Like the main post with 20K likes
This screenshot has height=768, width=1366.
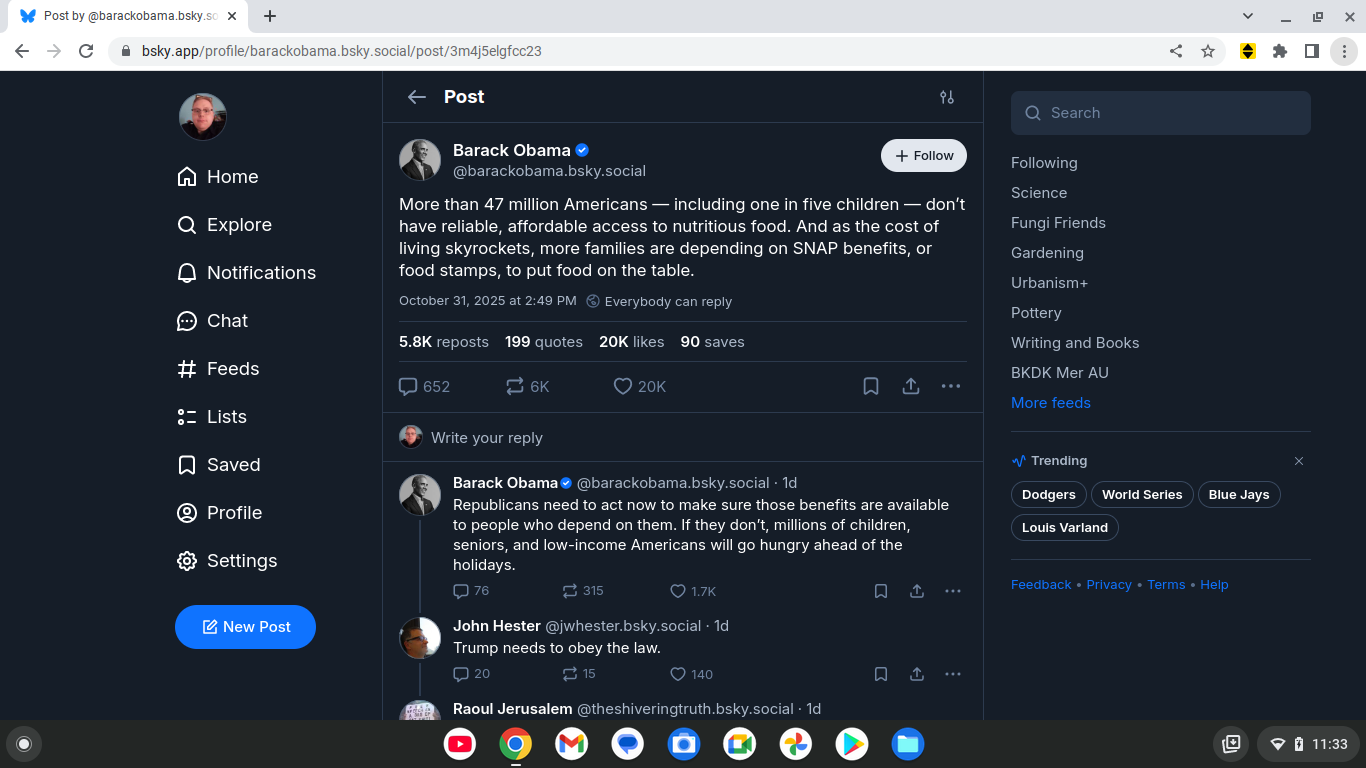(640, 386)
